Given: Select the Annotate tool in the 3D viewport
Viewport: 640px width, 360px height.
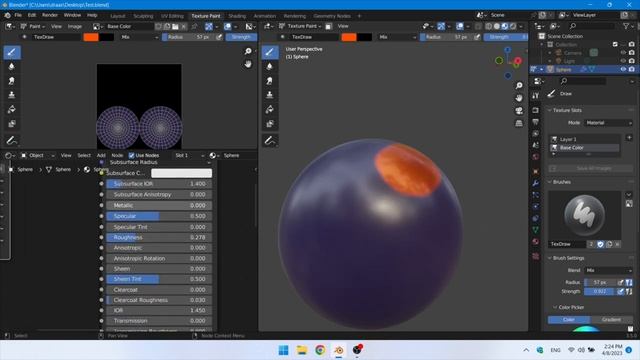Looking at the screenshot, I should click(269, 141).
